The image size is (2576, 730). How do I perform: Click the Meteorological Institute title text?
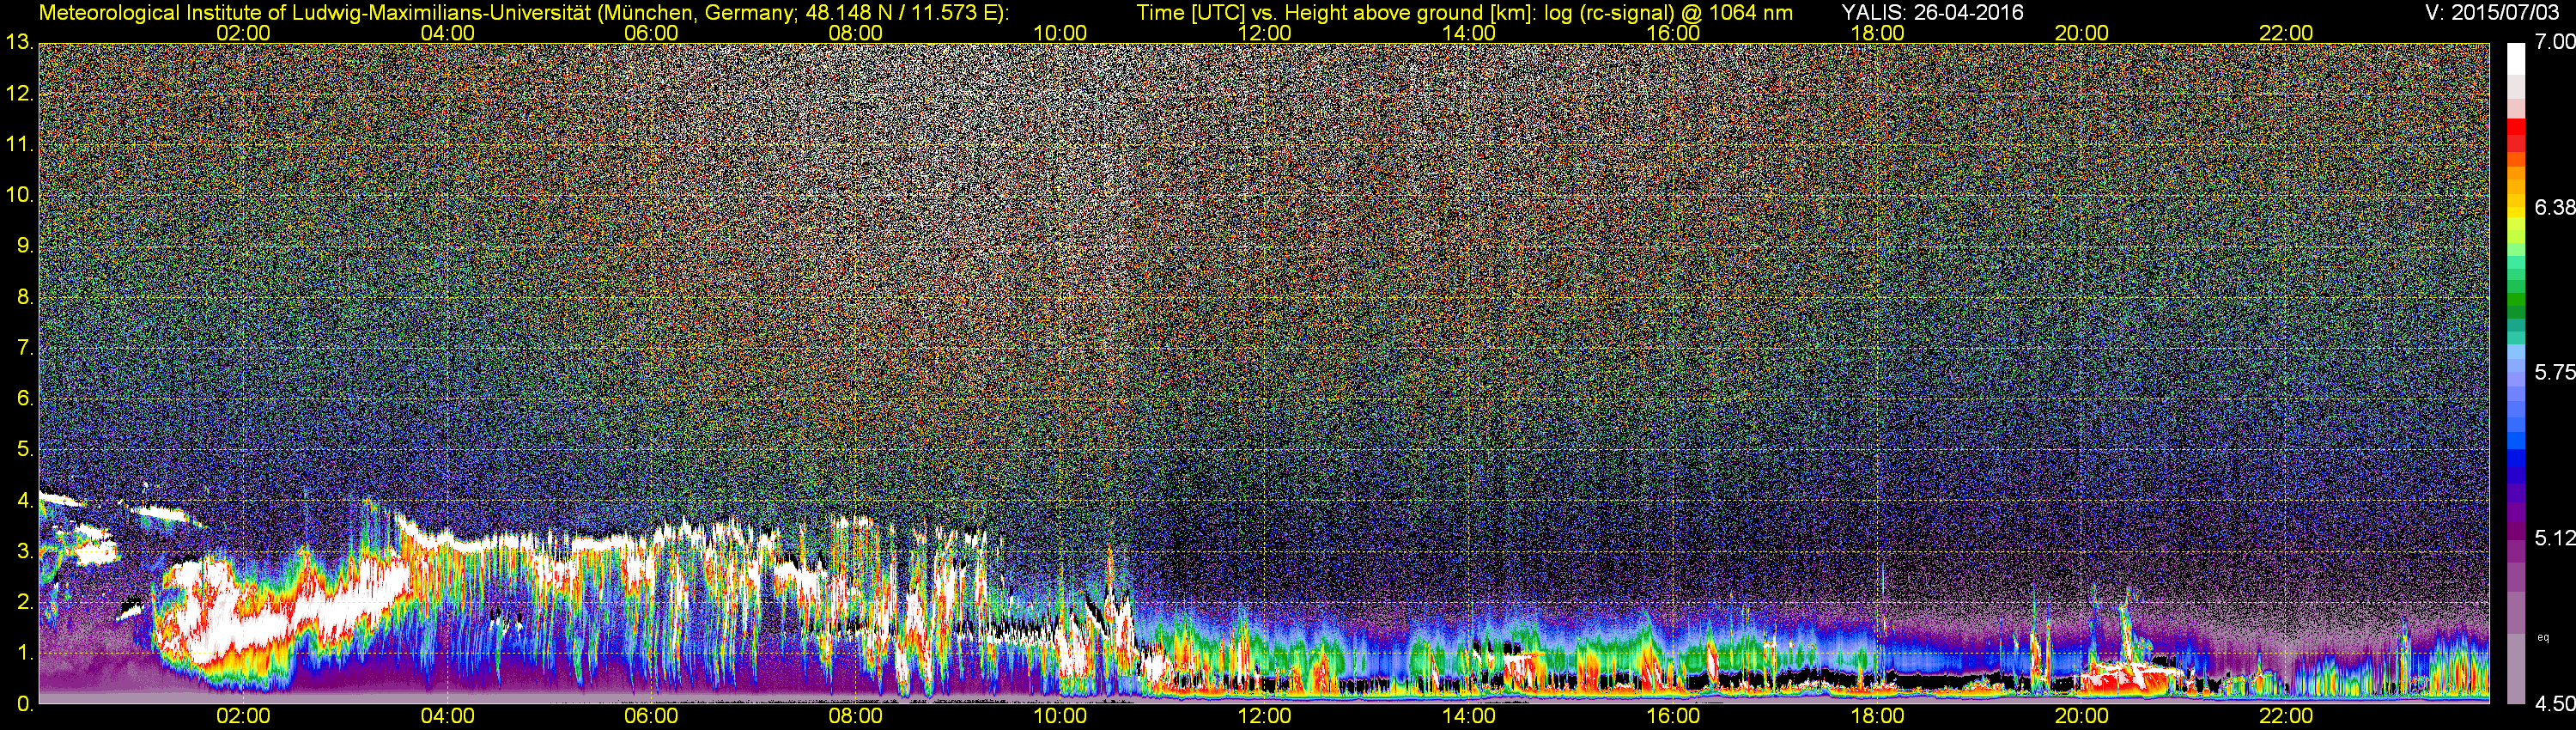click(524, 13)
